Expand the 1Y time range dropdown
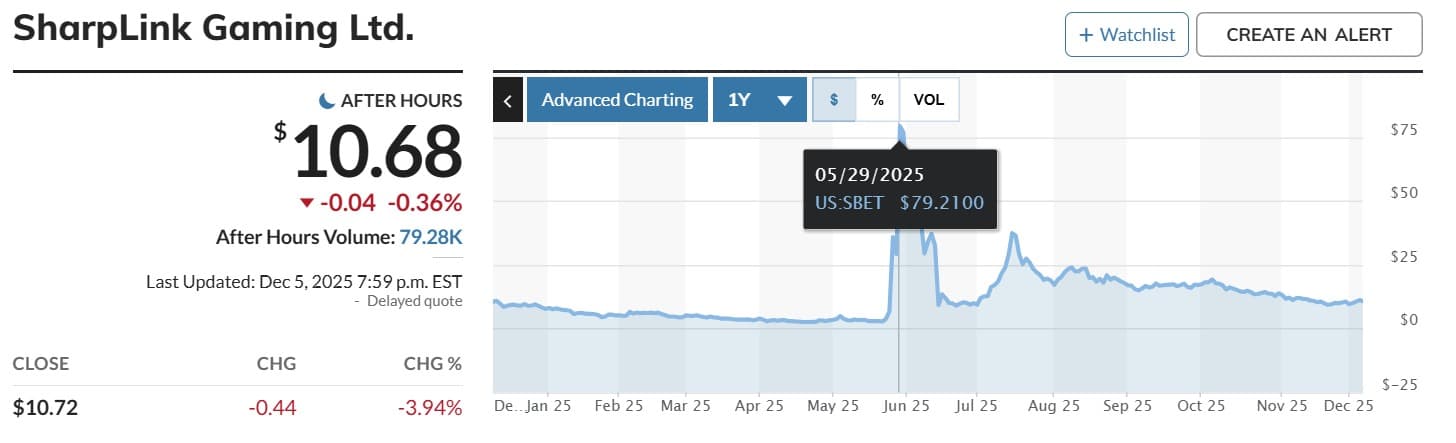This screenshot has width=1456, height=443. 760,100
